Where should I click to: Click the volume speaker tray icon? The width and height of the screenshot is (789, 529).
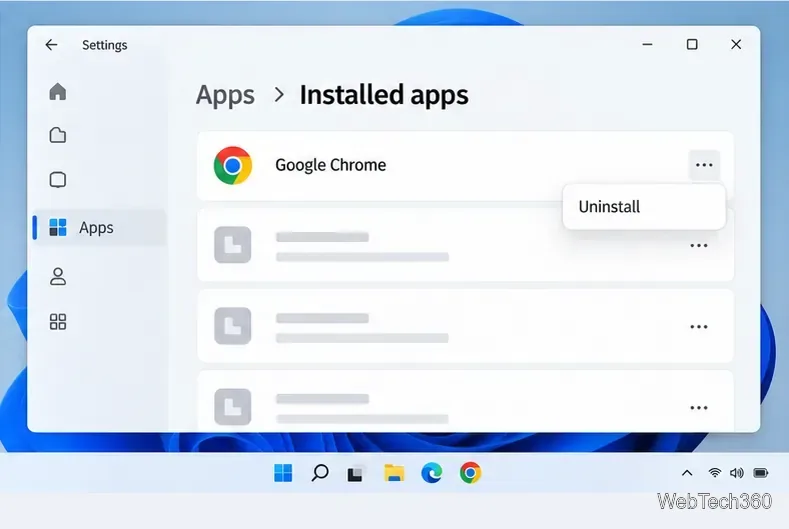click(737, 473)
